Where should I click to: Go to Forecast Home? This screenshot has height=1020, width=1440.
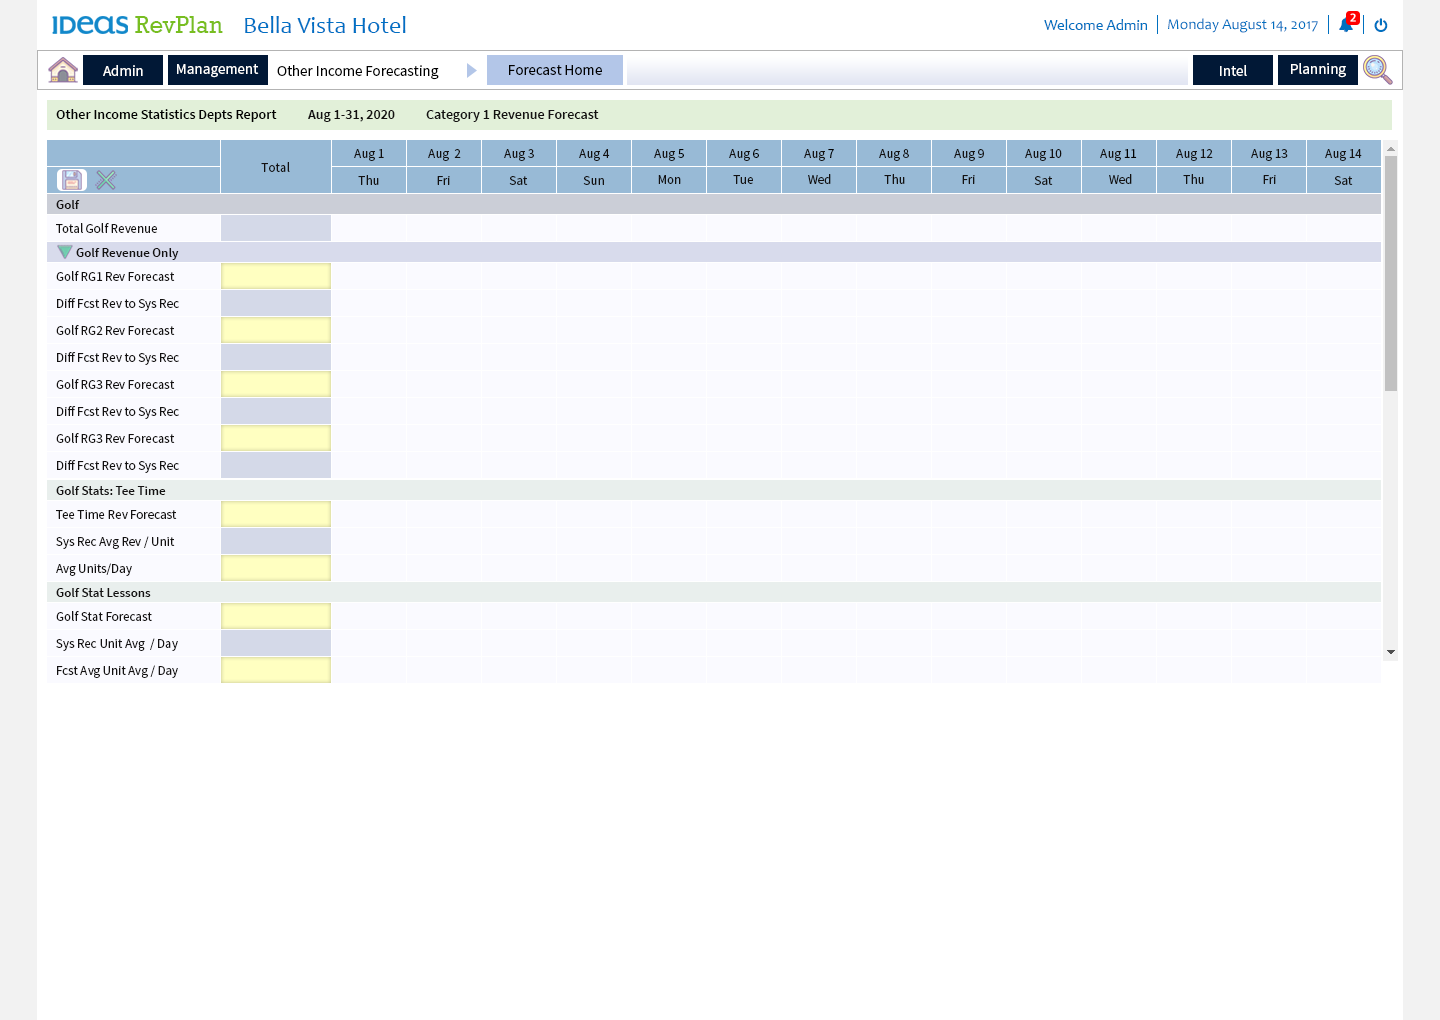(x=555, y=70)
